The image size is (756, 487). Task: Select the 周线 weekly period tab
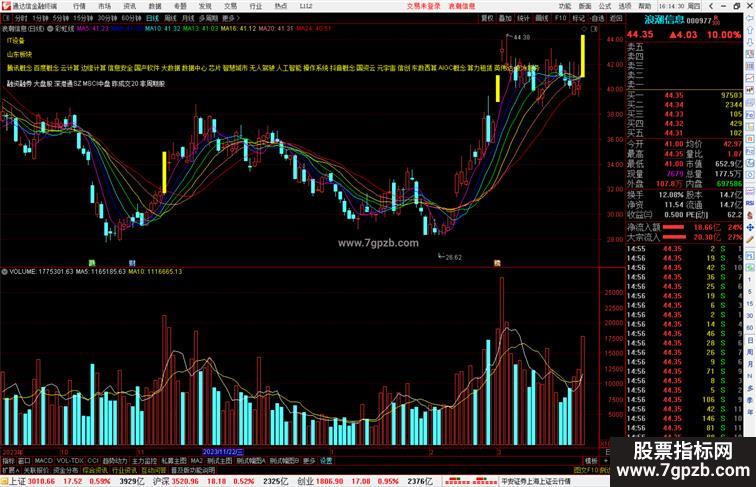click(x=170, y=18)
